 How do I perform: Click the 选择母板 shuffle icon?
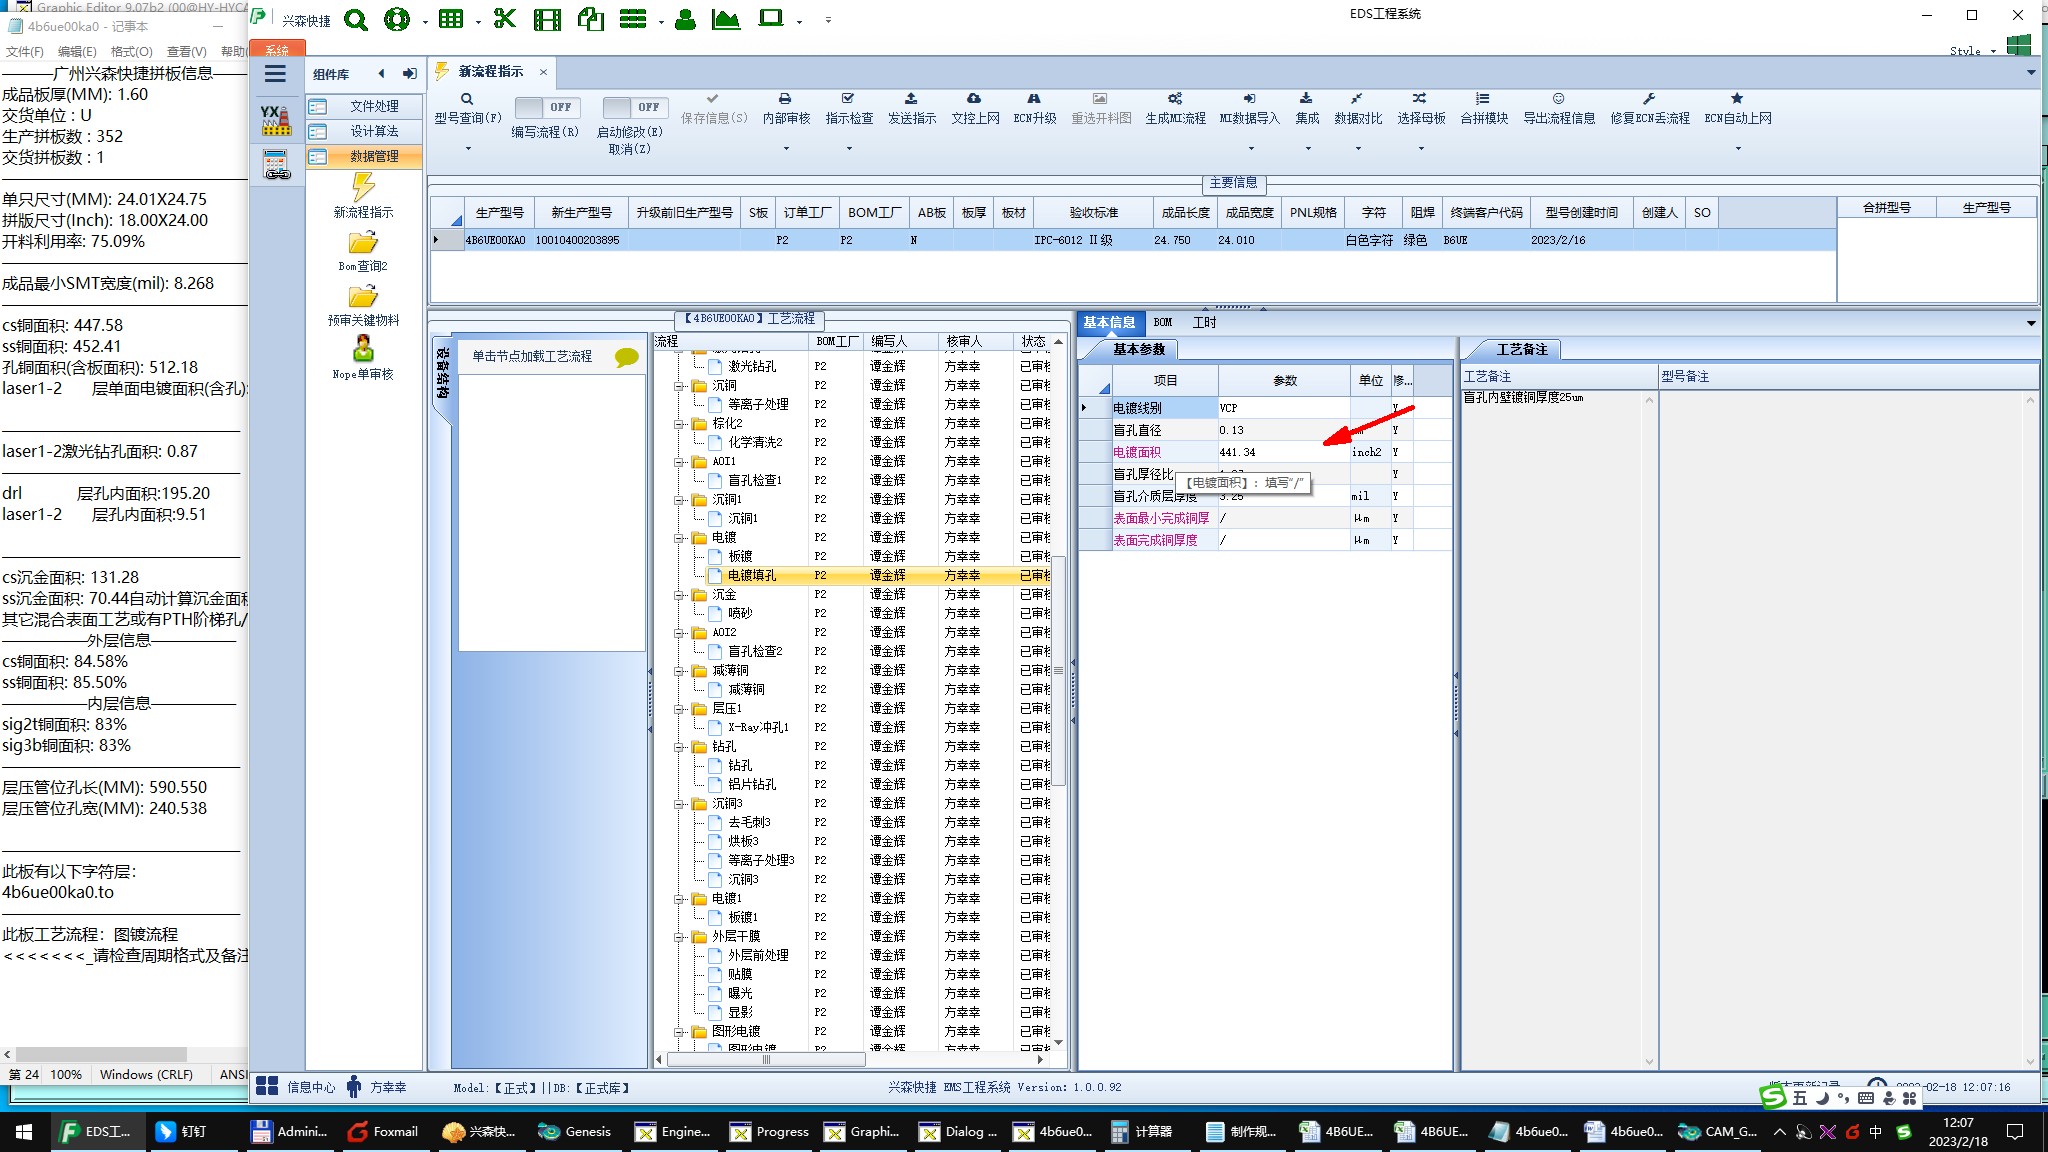coord(1420,99)
